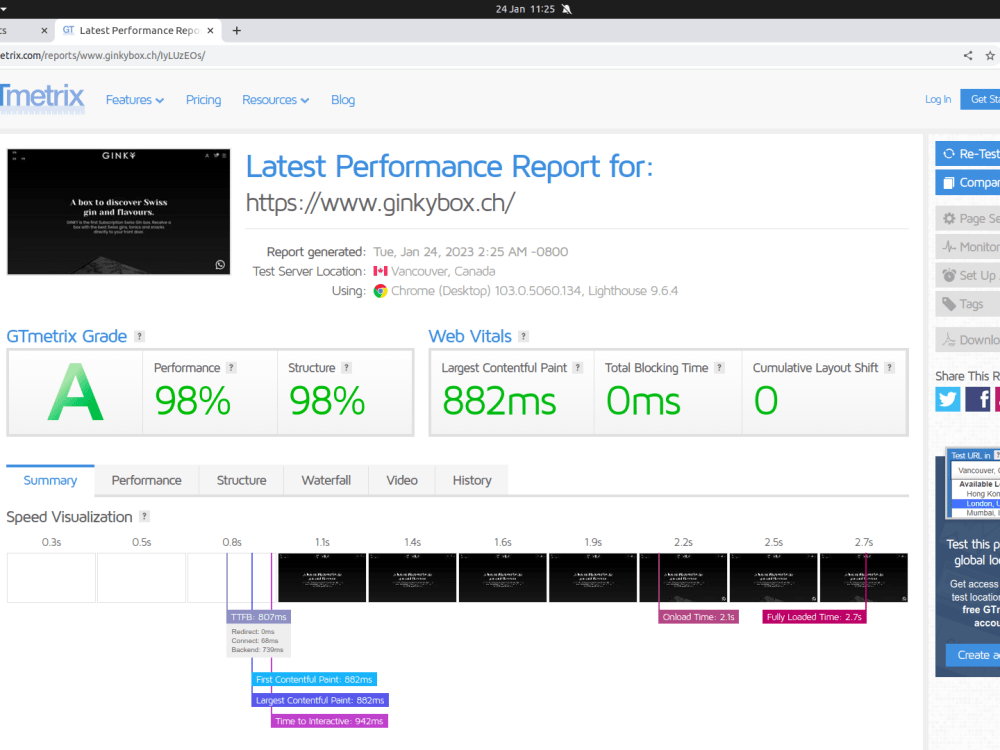Click the help icon next to Web Vitals
Screen dimensions: 1000x750
coord(524,336)
